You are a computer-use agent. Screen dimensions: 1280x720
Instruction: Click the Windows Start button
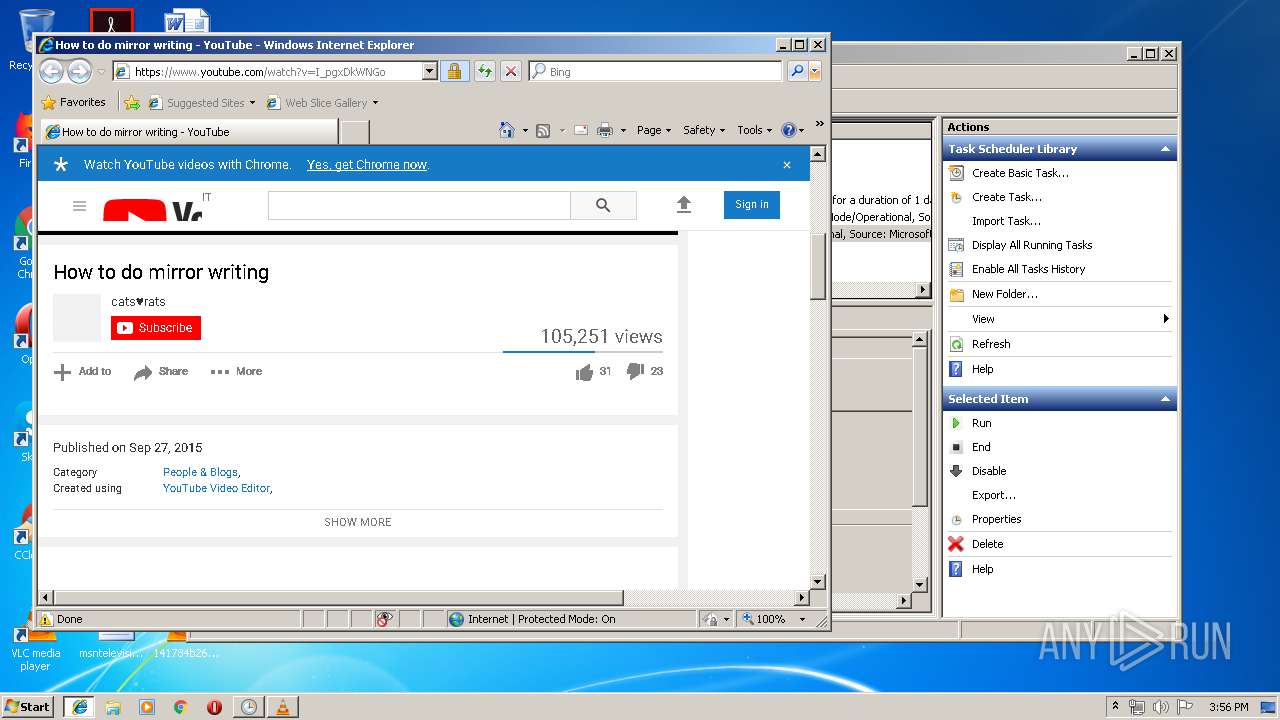27,706
